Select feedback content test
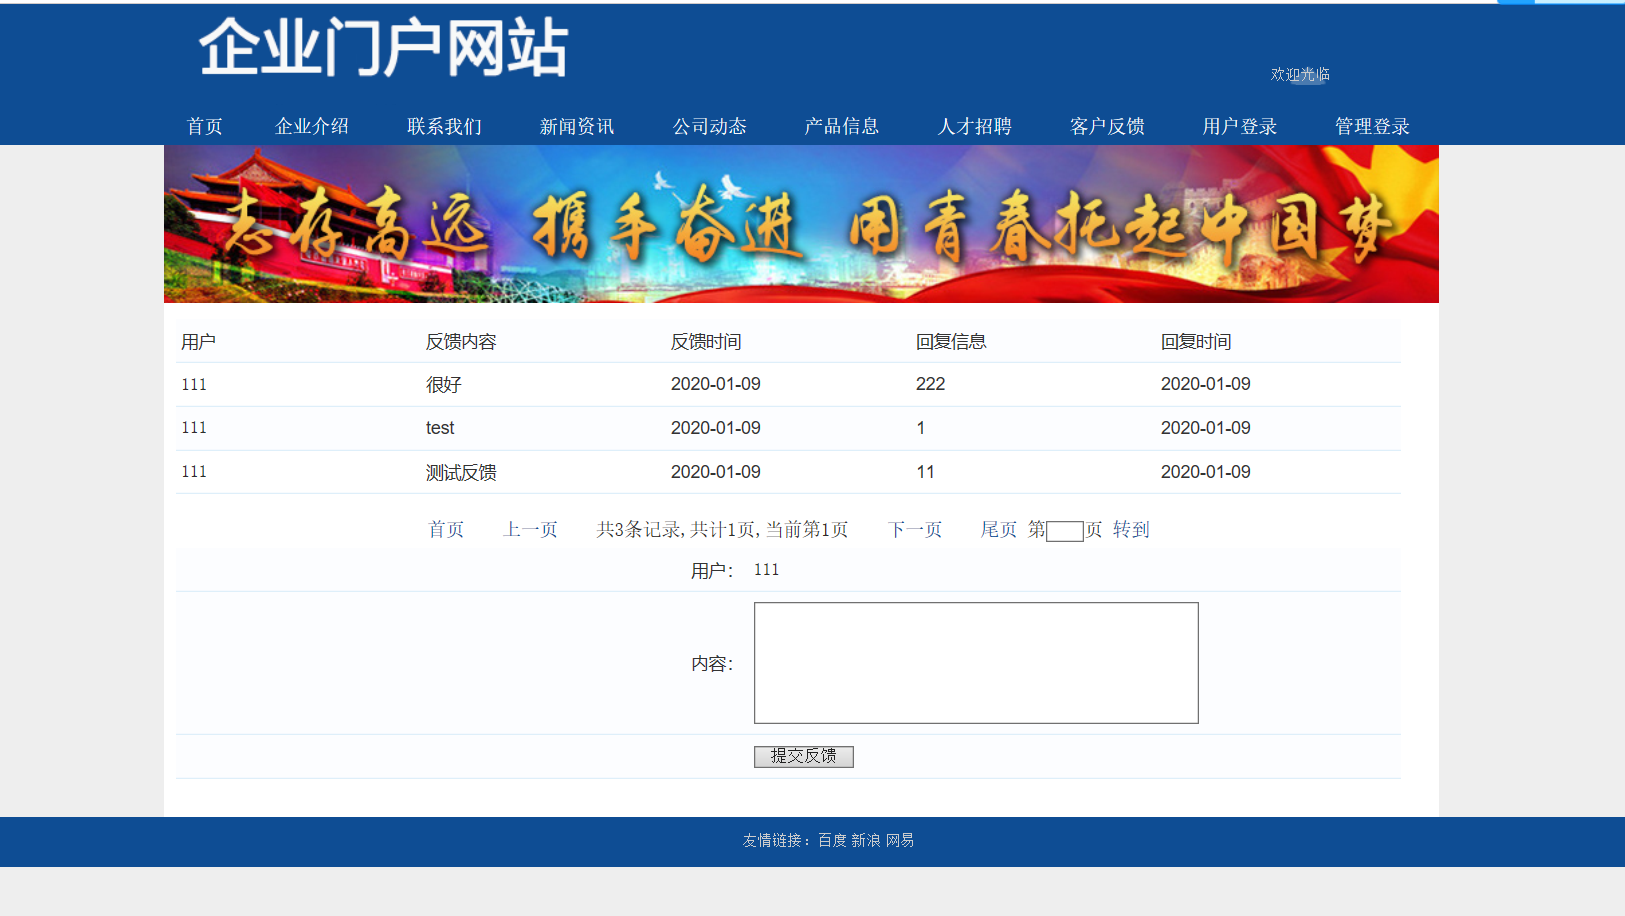This screenshot has width=1625, height=916. click(440, 428)
